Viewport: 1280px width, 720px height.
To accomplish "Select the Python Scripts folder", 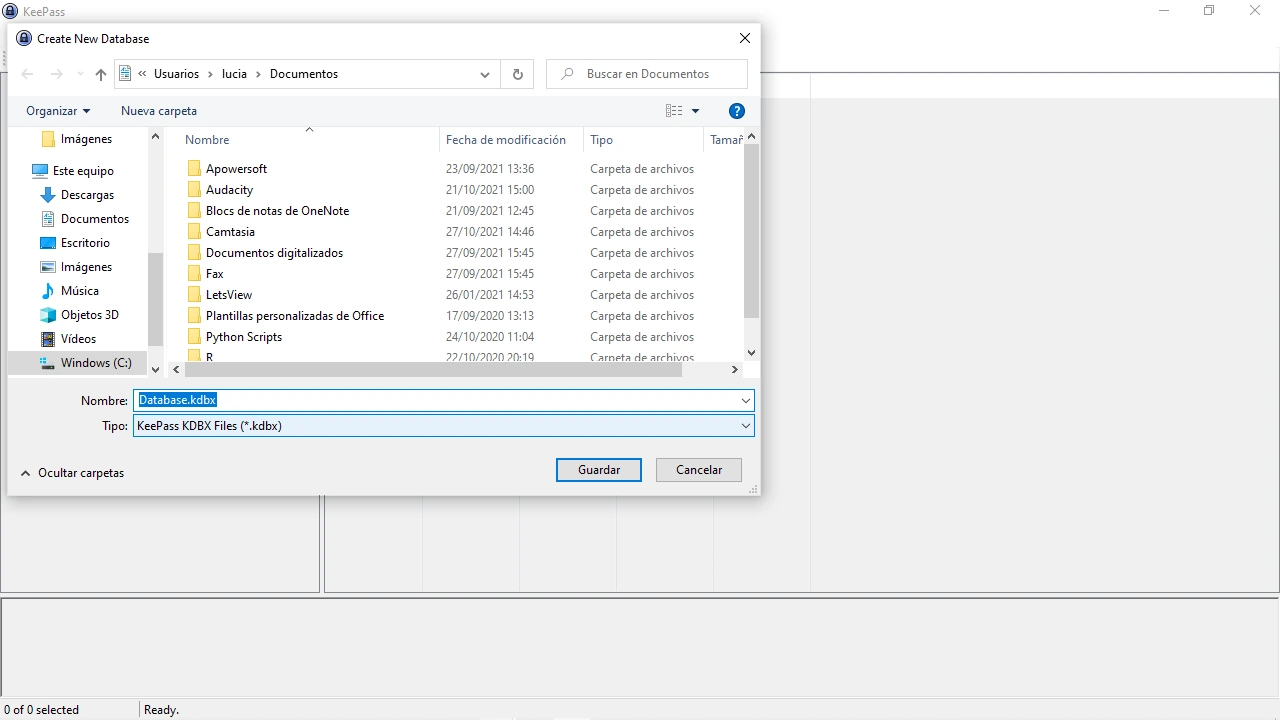I will point(244,337).
